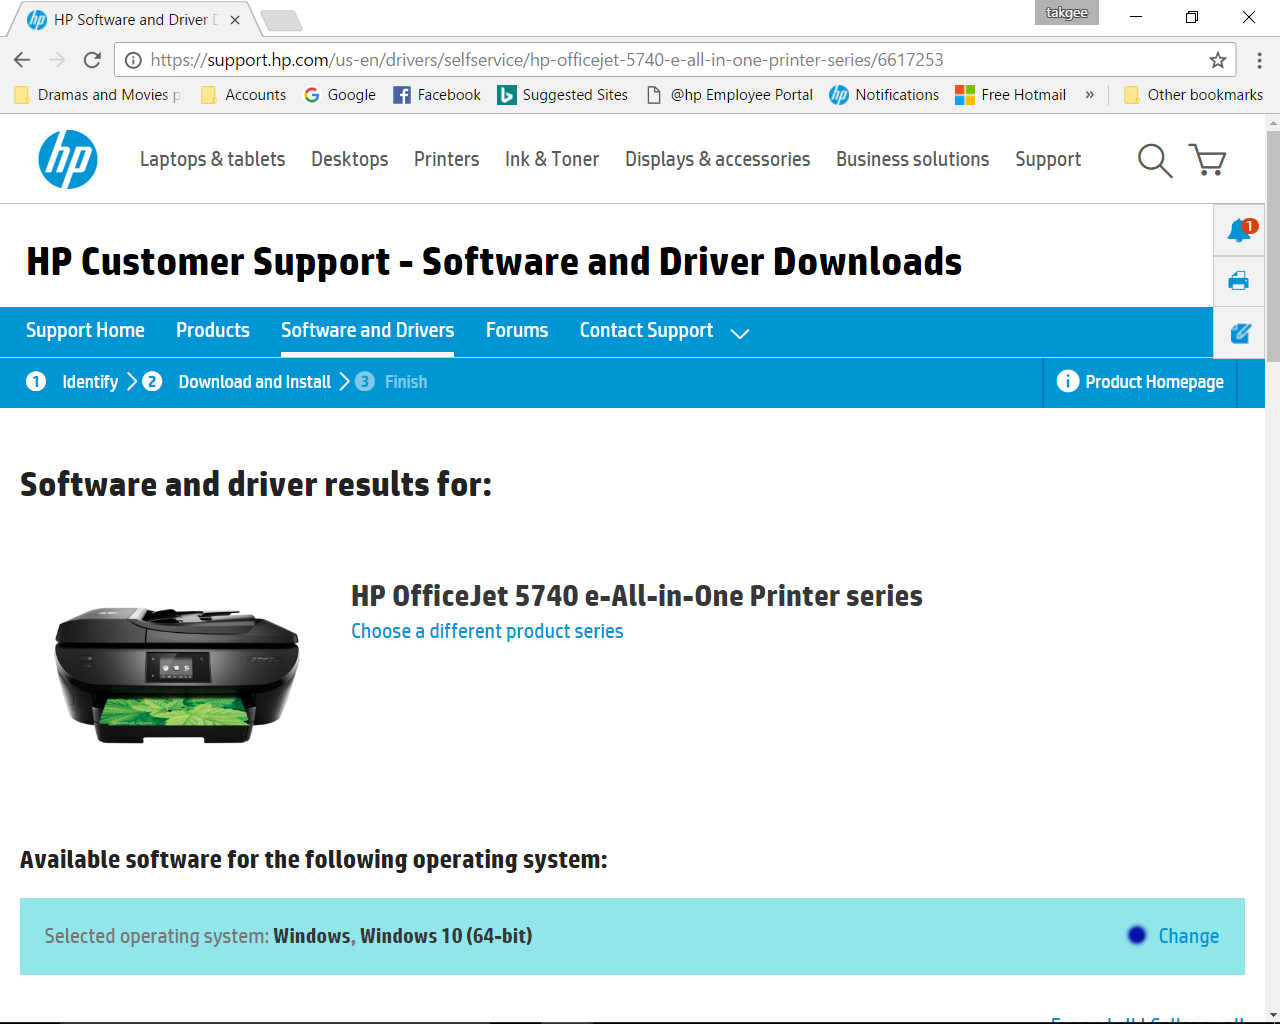Go to the Identify step
Screen dimensions: 1280x1024
(89, 382)
